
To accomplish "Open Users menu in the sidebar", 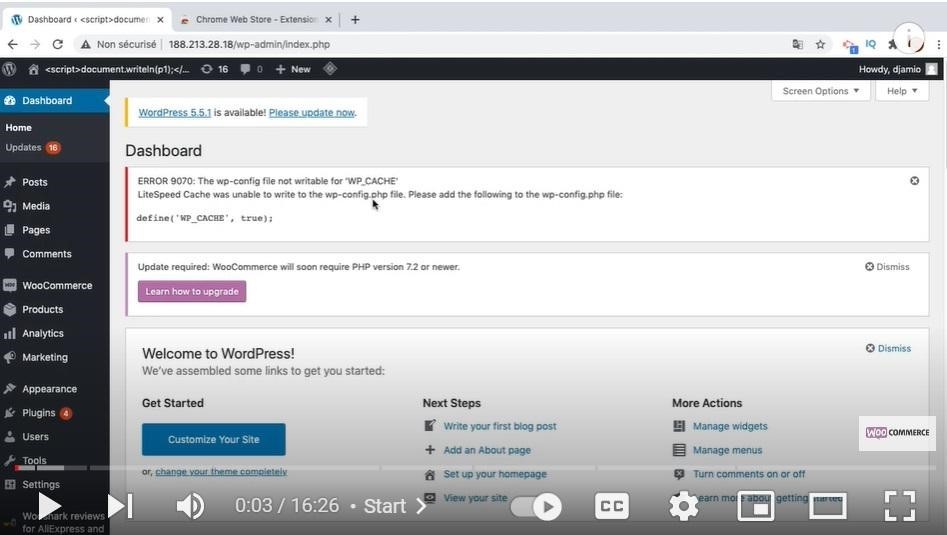I will coord(54,437).
